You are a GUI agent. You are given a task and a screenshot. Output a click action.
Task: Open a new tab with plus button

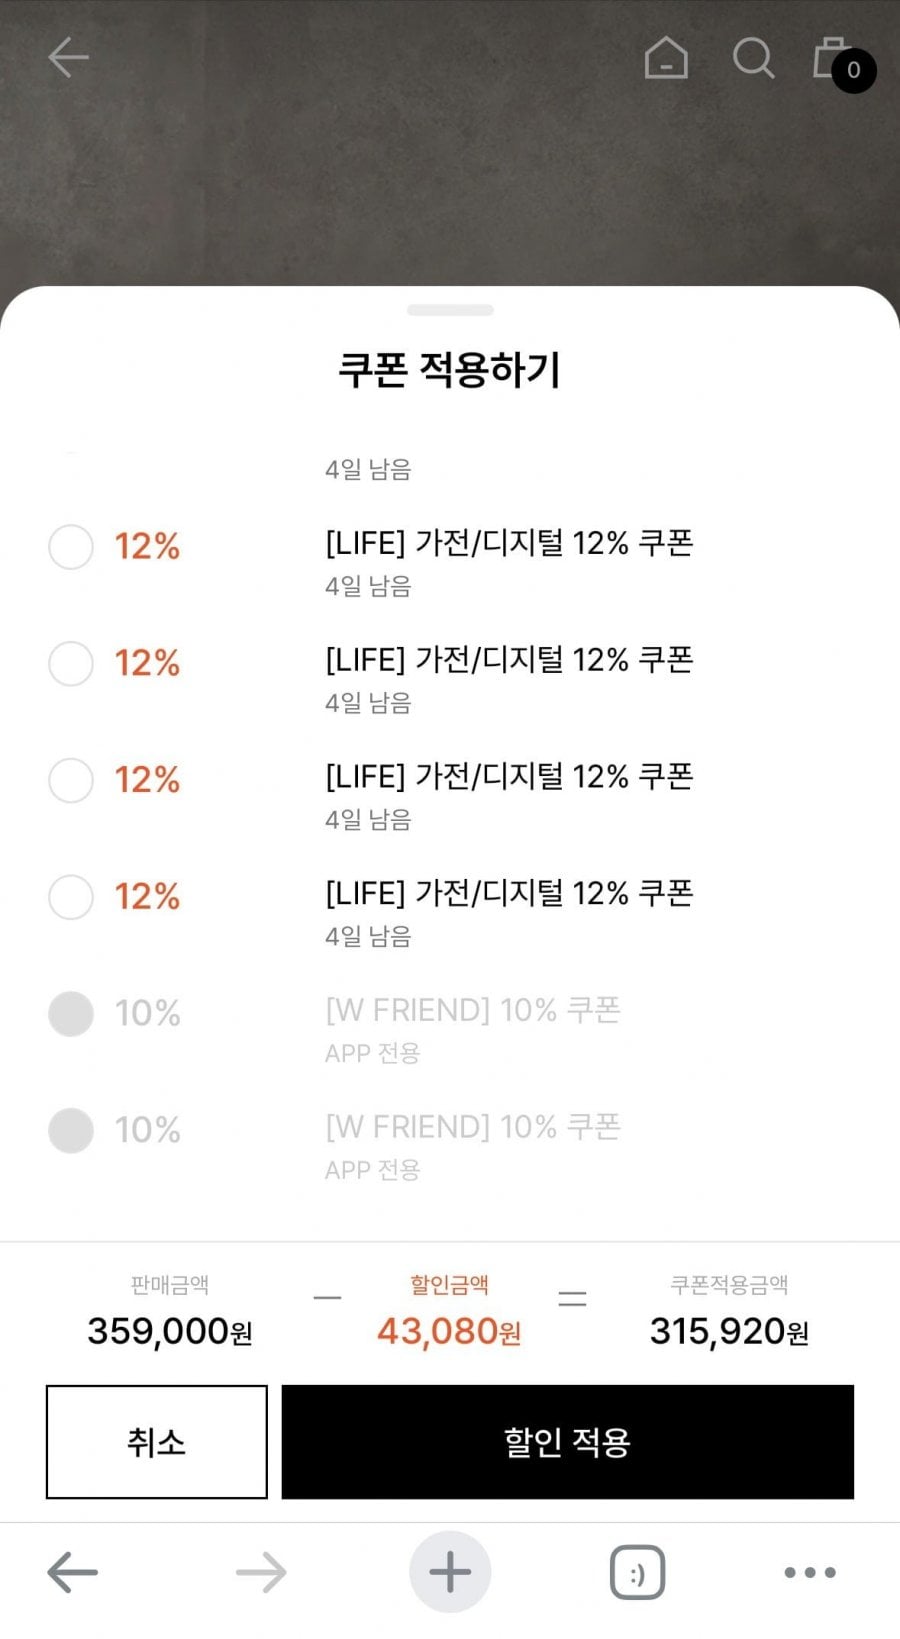pyautogui.click(x=450, y=1572)
